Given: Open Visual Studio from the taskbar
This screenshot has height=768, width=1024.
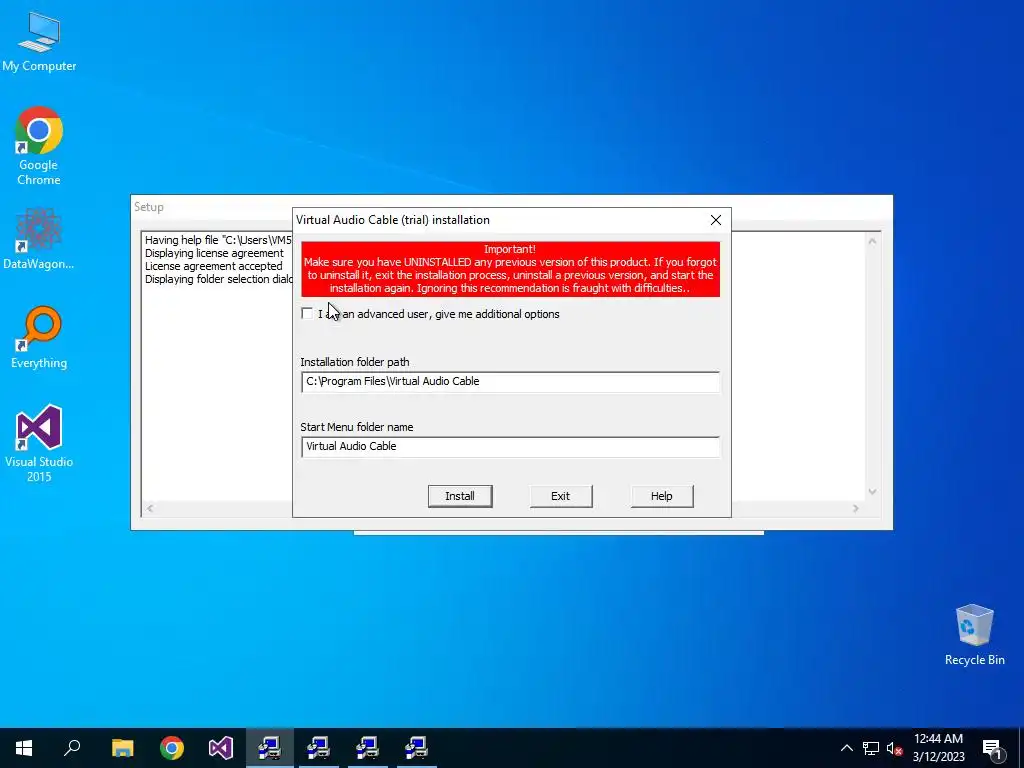Looking at the screenshot, I should [221, 748].
